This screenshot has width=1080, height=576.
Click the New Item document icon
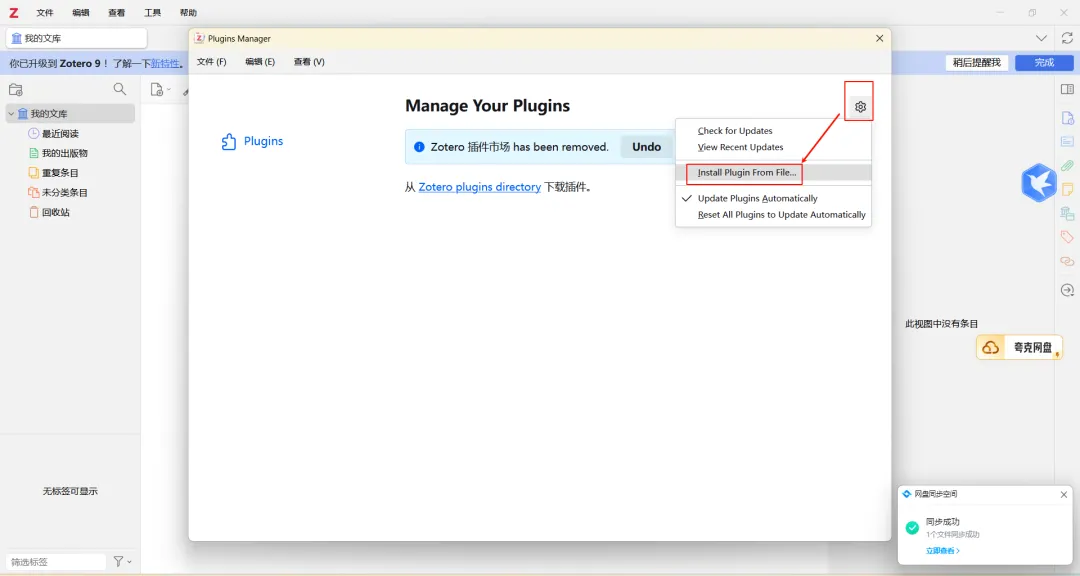(x=156, y=90)
